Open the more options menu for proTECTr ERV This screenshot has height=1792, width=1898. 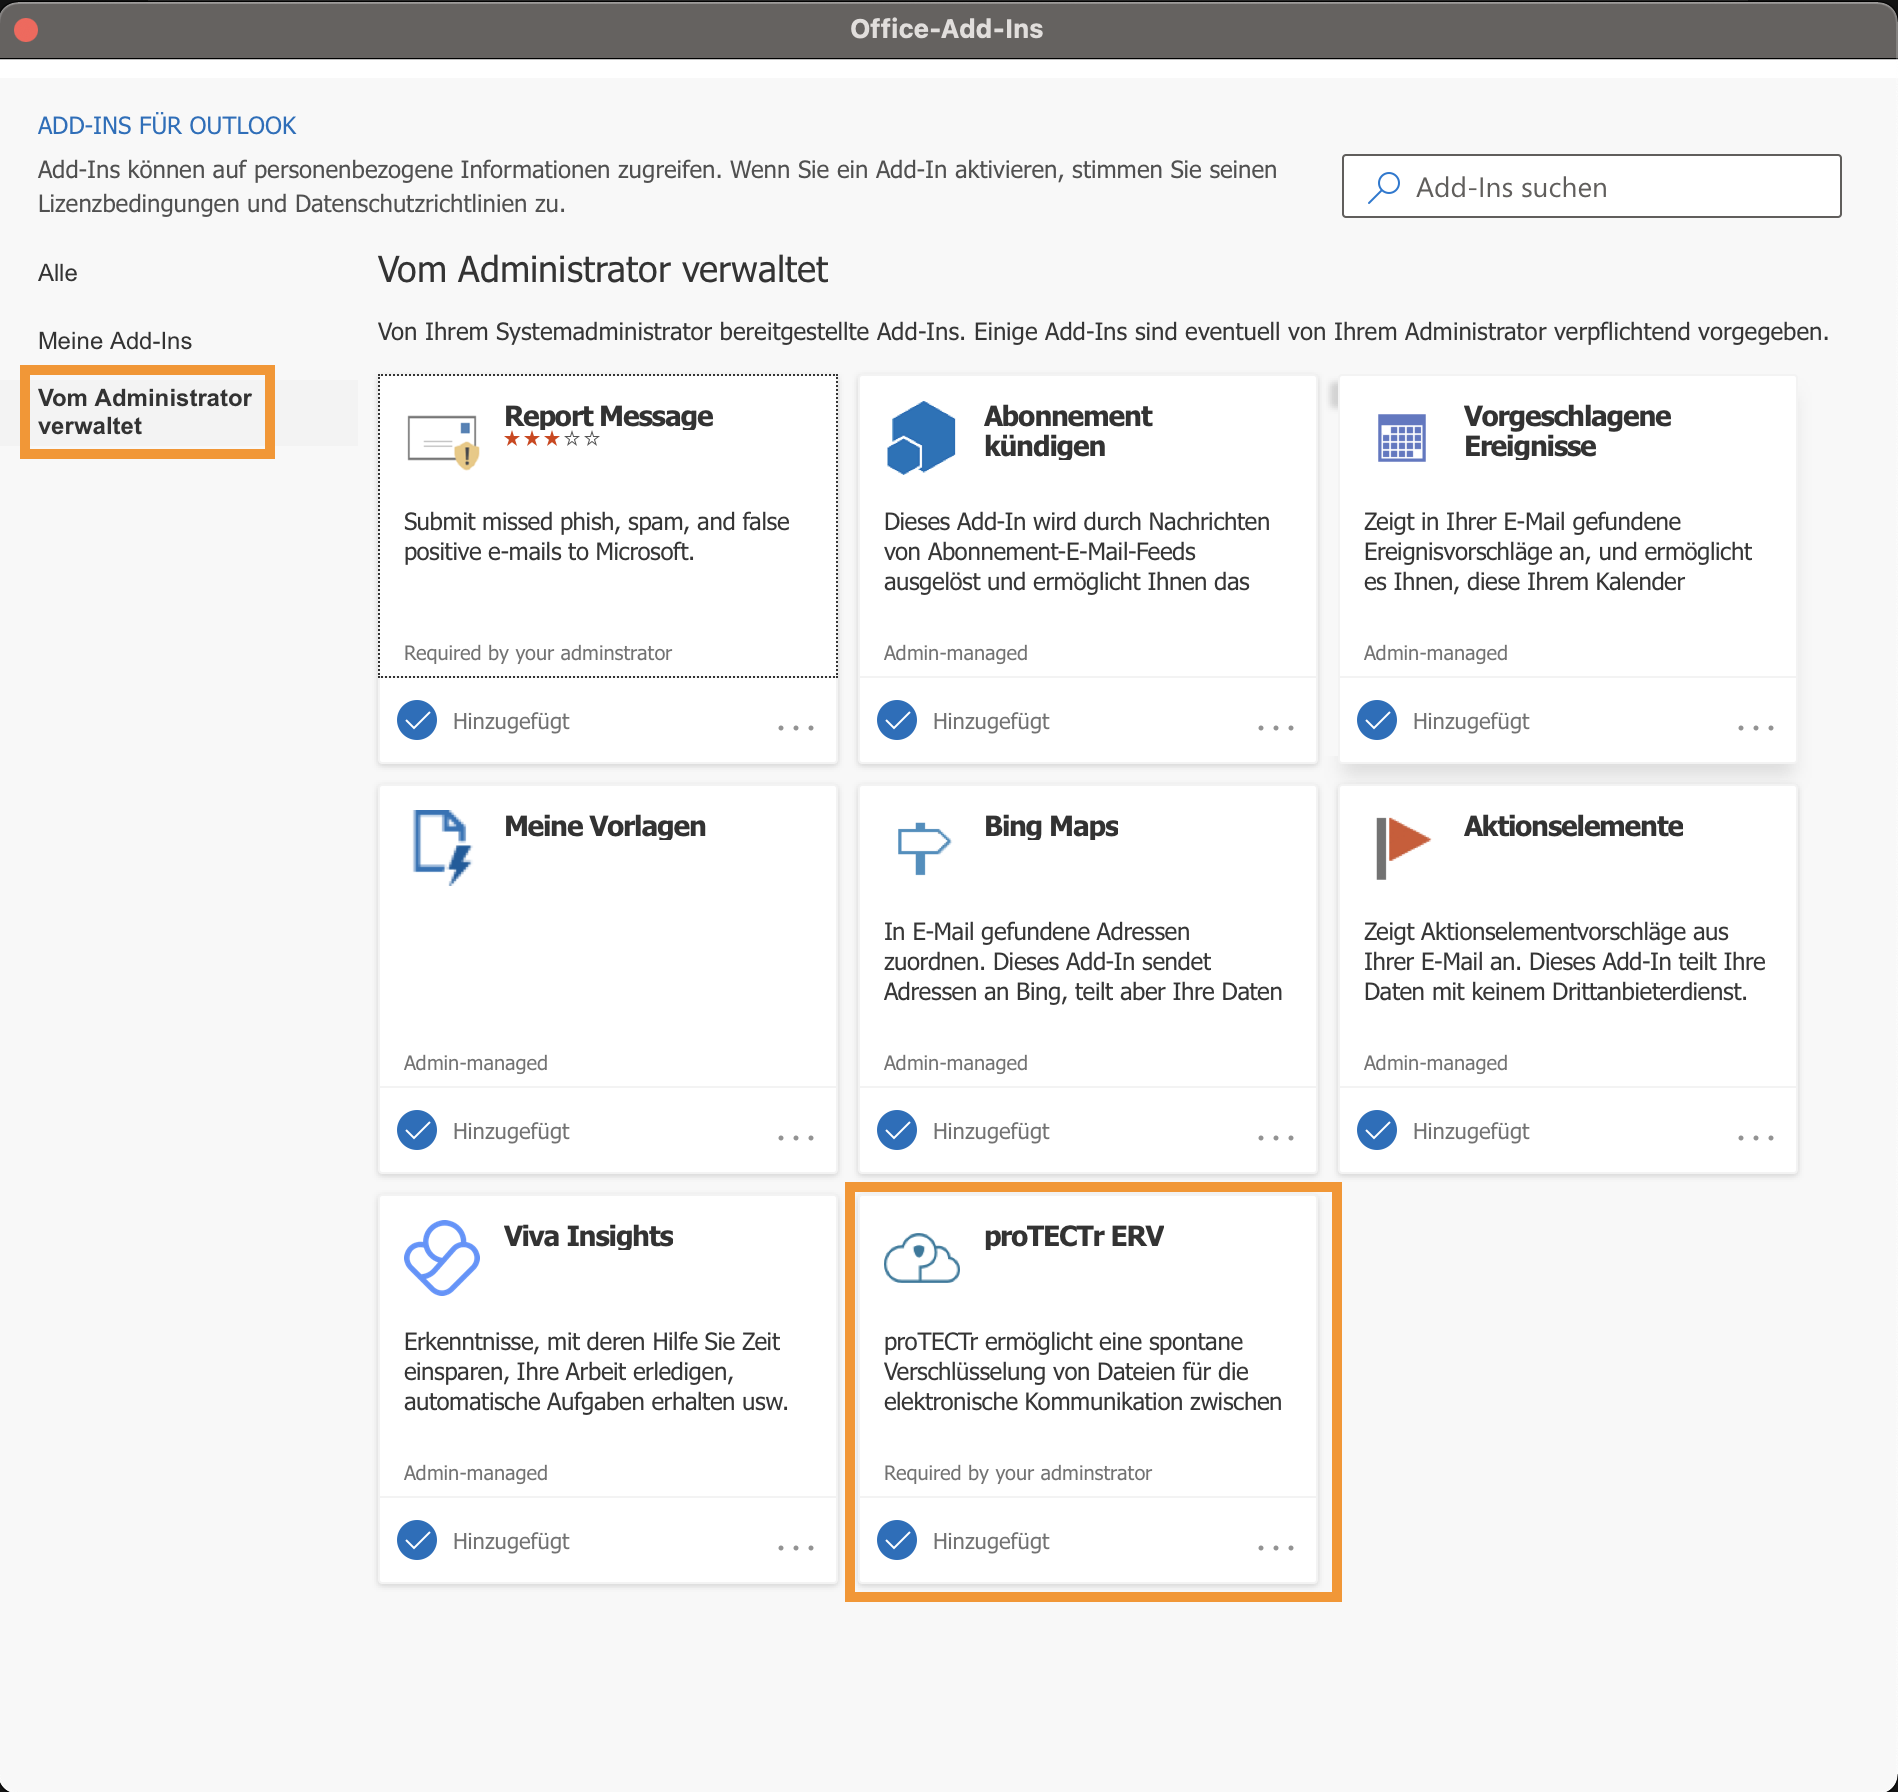(x=1276, y=1547)
